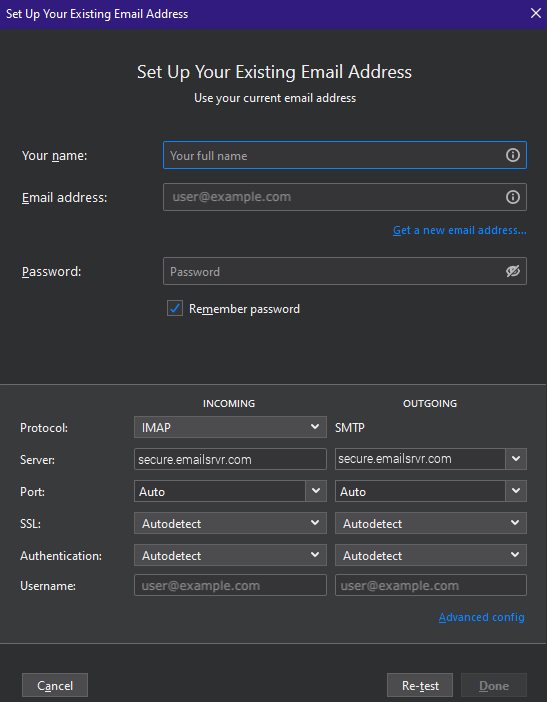Open the Advanced config link
Image resolution: width=547 pixels, height=702 pixels.
(x=481, y=617)
